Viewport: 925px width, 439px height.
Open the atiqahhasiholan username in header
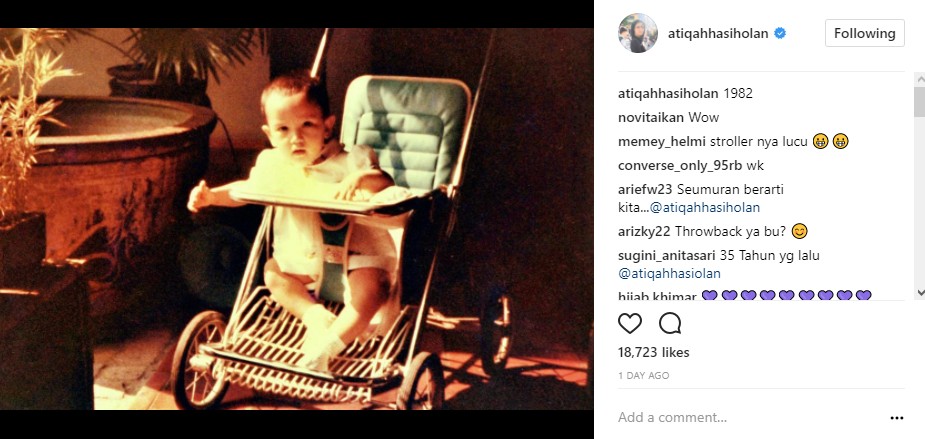[x=718, y=34]
